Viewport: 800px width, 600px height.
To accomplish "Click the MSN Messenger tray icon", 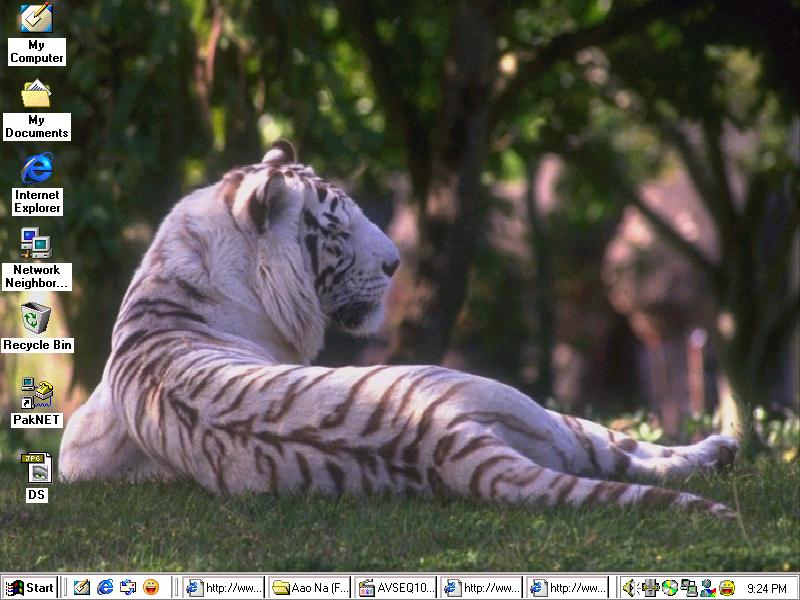I will coord(708,587).
